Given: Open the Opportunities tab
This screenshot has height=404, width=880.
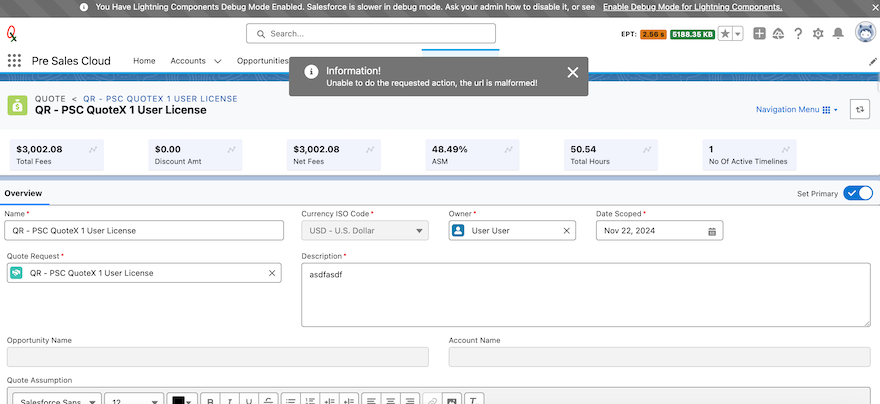Looking at the screenshot, I should coord(262,61).
